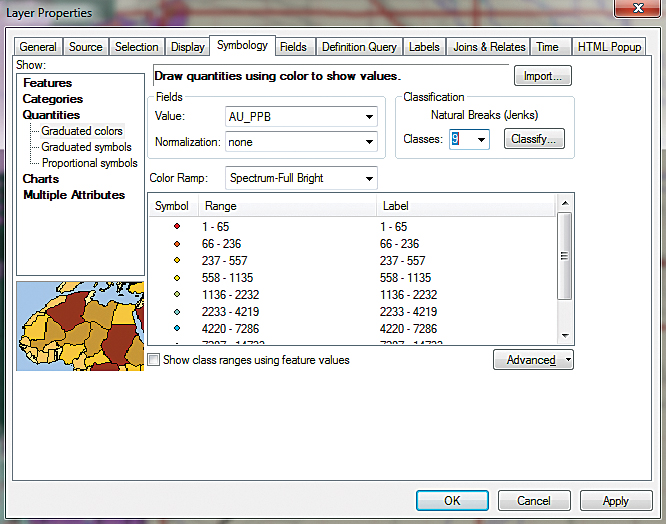The image size is (666, 524).
Task: Open the Source tab
Action: click(86, 47)
